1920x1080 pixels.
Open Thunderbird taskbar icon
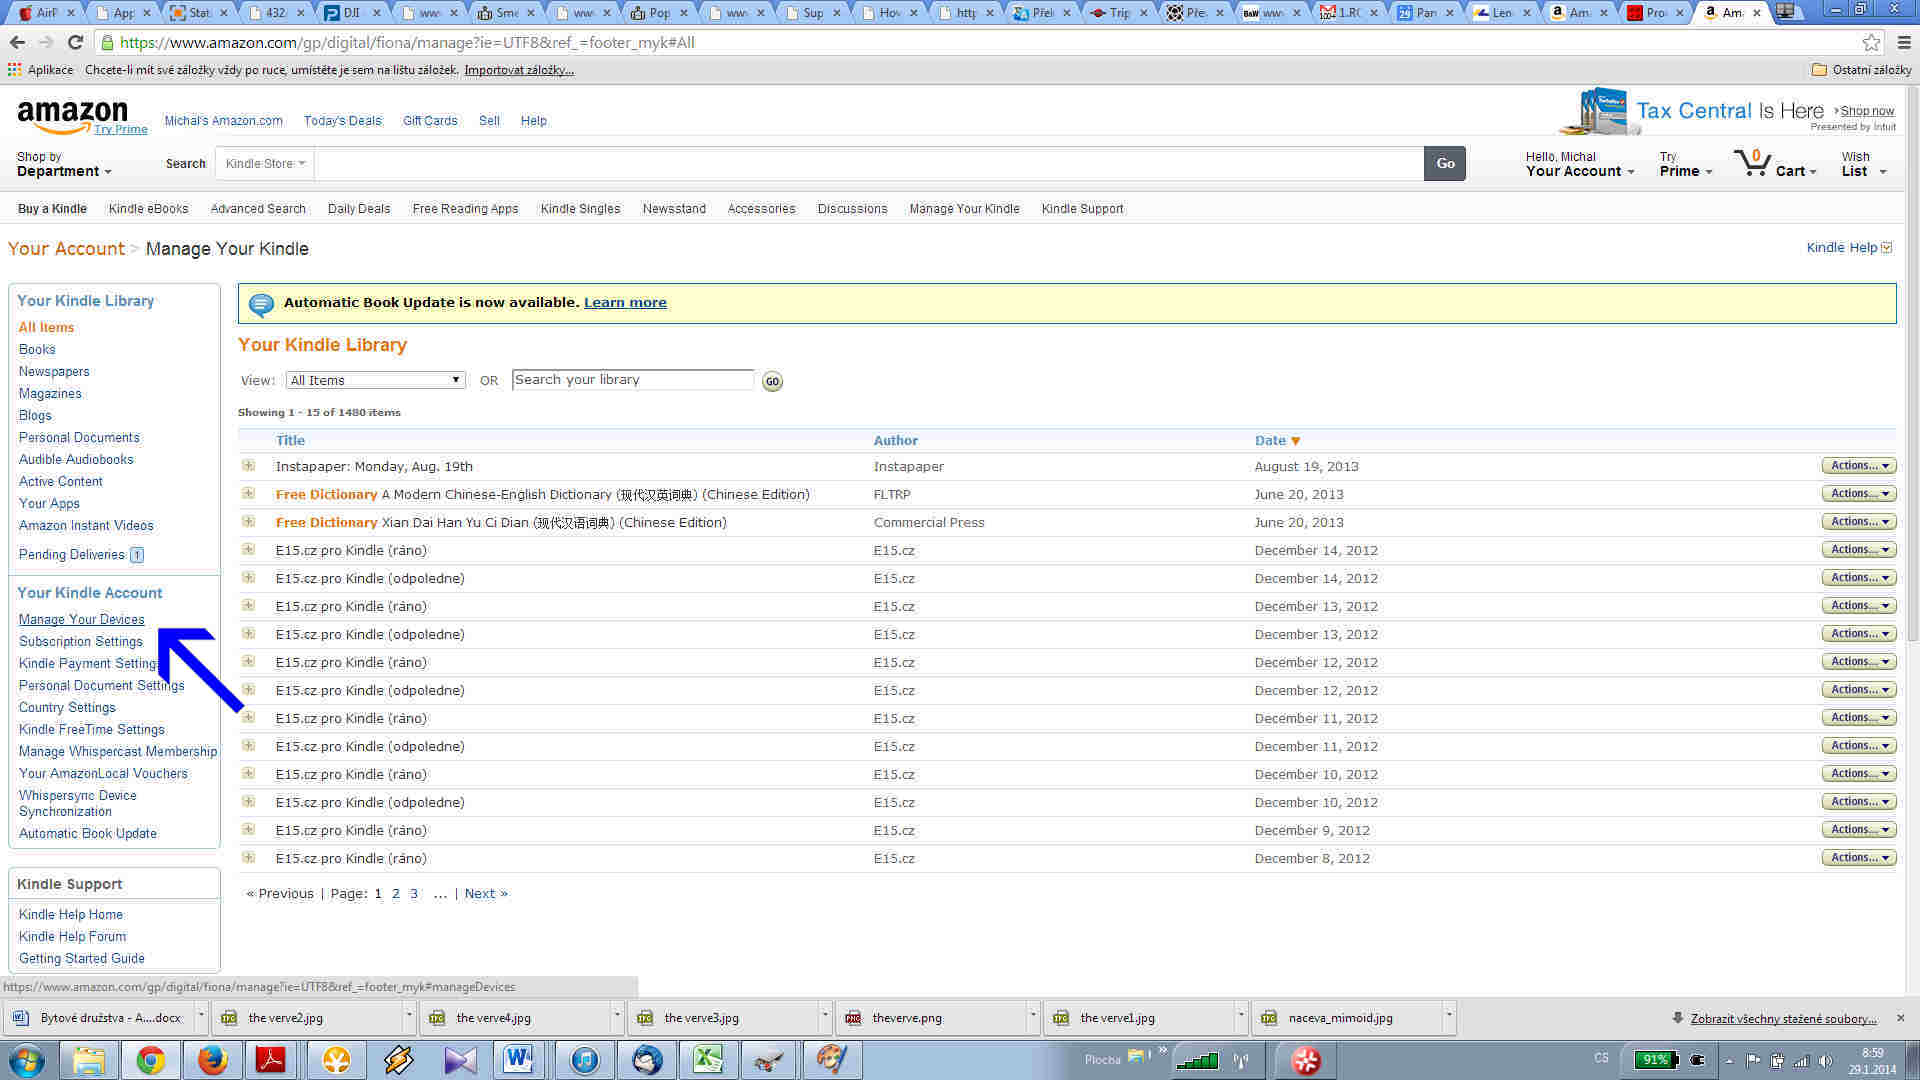[x=647, y=1060]
